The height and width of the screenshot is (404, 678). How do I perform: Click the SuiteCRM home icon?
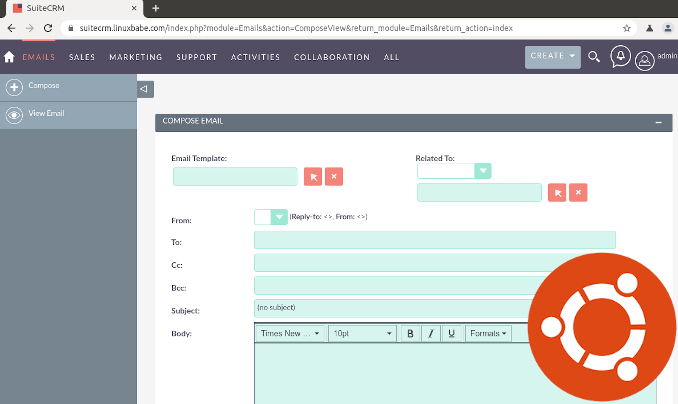coord(10,57)
